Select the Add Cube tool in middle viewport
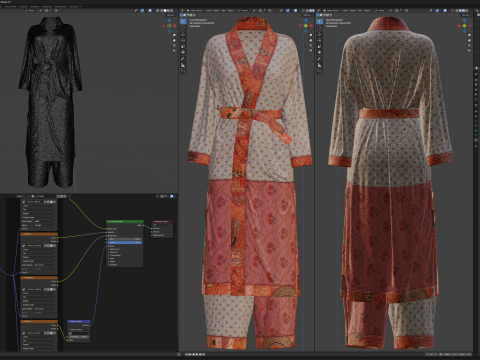The height and width of the screenshot is (360, 480). (183, 72)
